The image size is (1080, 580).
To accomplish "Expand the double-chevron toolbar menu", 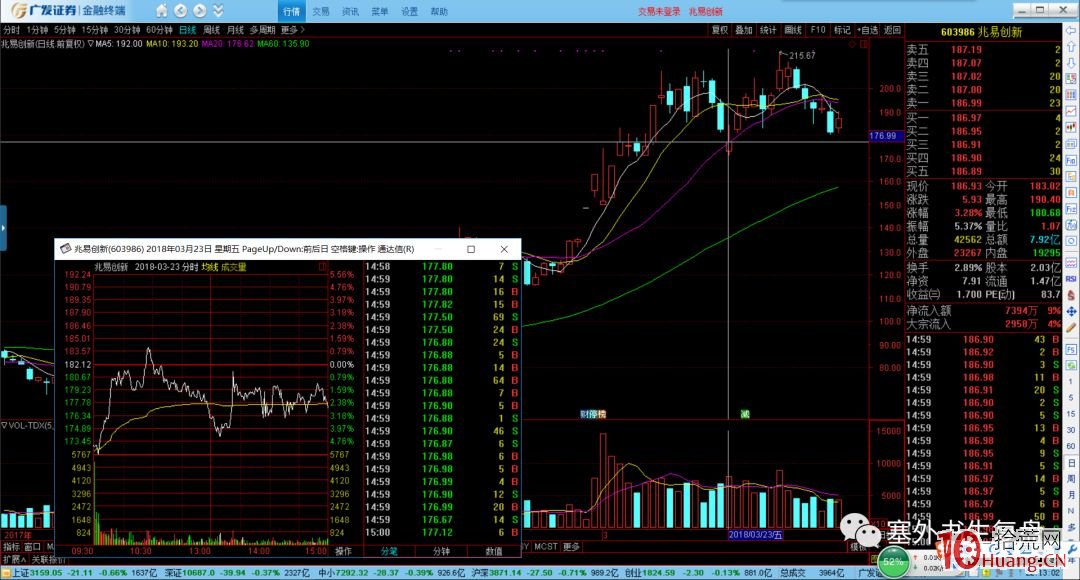I will 218,10.
